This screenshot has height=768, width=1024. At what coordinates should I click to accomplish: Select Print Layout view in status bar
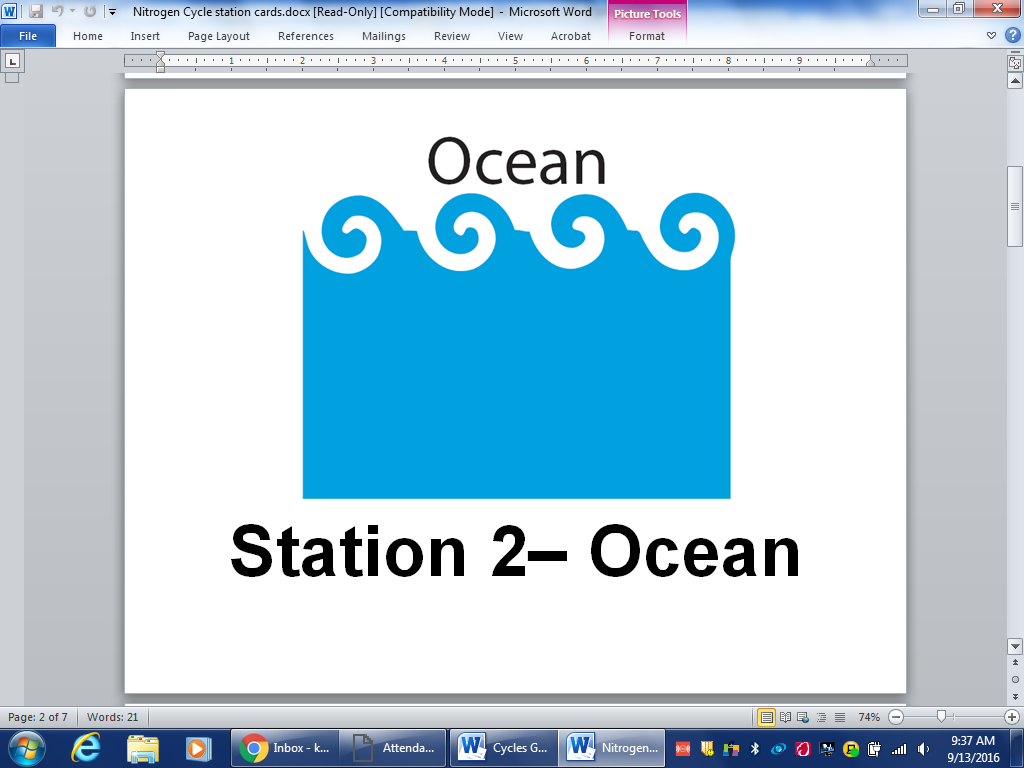tap(768, 717)
